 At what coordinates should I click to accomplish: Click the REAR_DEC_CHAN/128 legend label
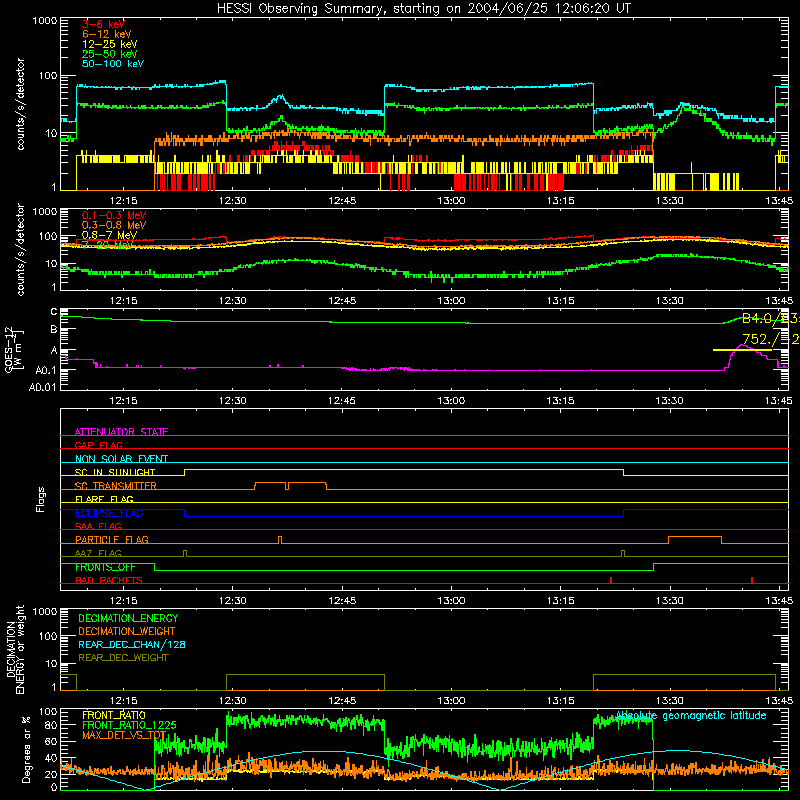132,644
